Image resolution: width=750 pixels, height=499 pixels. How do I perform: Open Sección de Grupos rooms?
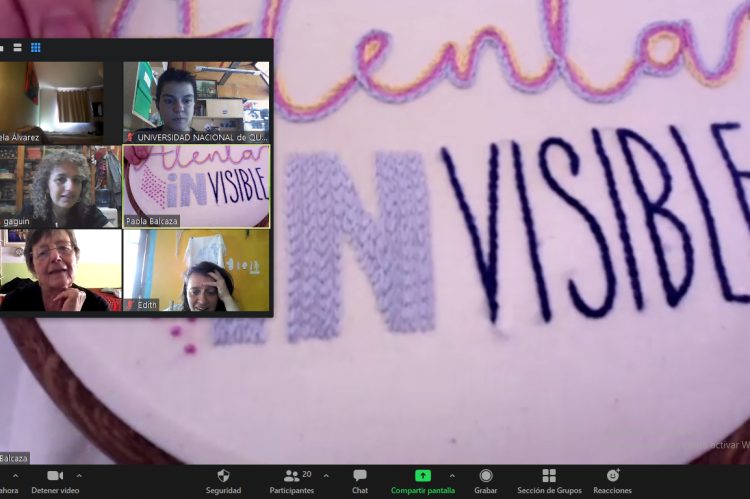coord(549,479)
